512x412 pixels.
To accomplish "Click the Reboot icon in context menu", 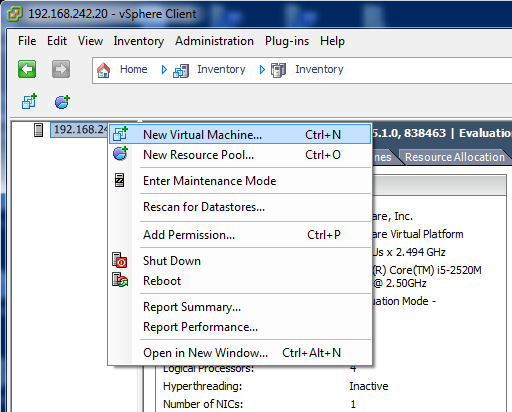I will click(120, 280).
